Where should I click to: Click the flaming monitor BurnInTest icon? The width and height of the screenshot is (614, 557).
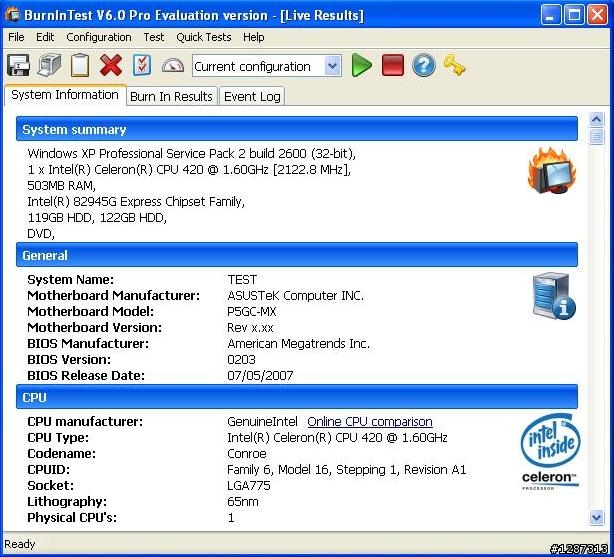(552, 171)
